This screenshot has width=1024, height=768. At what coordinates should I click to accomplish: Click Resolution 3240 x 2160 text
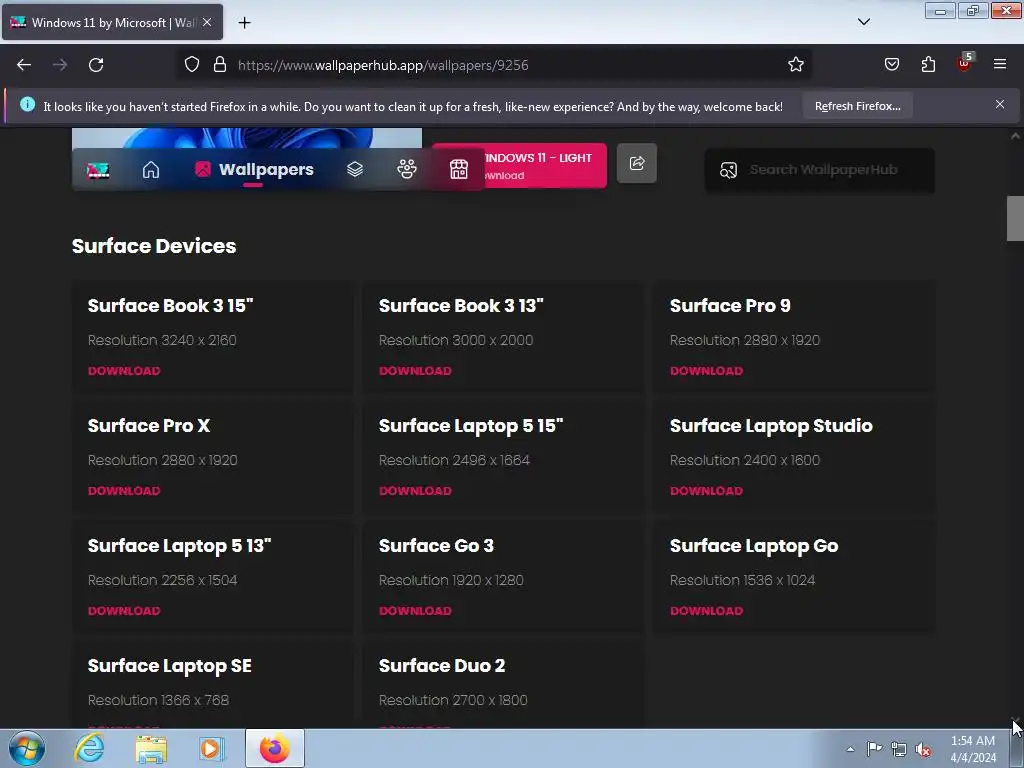pos(162,340)
